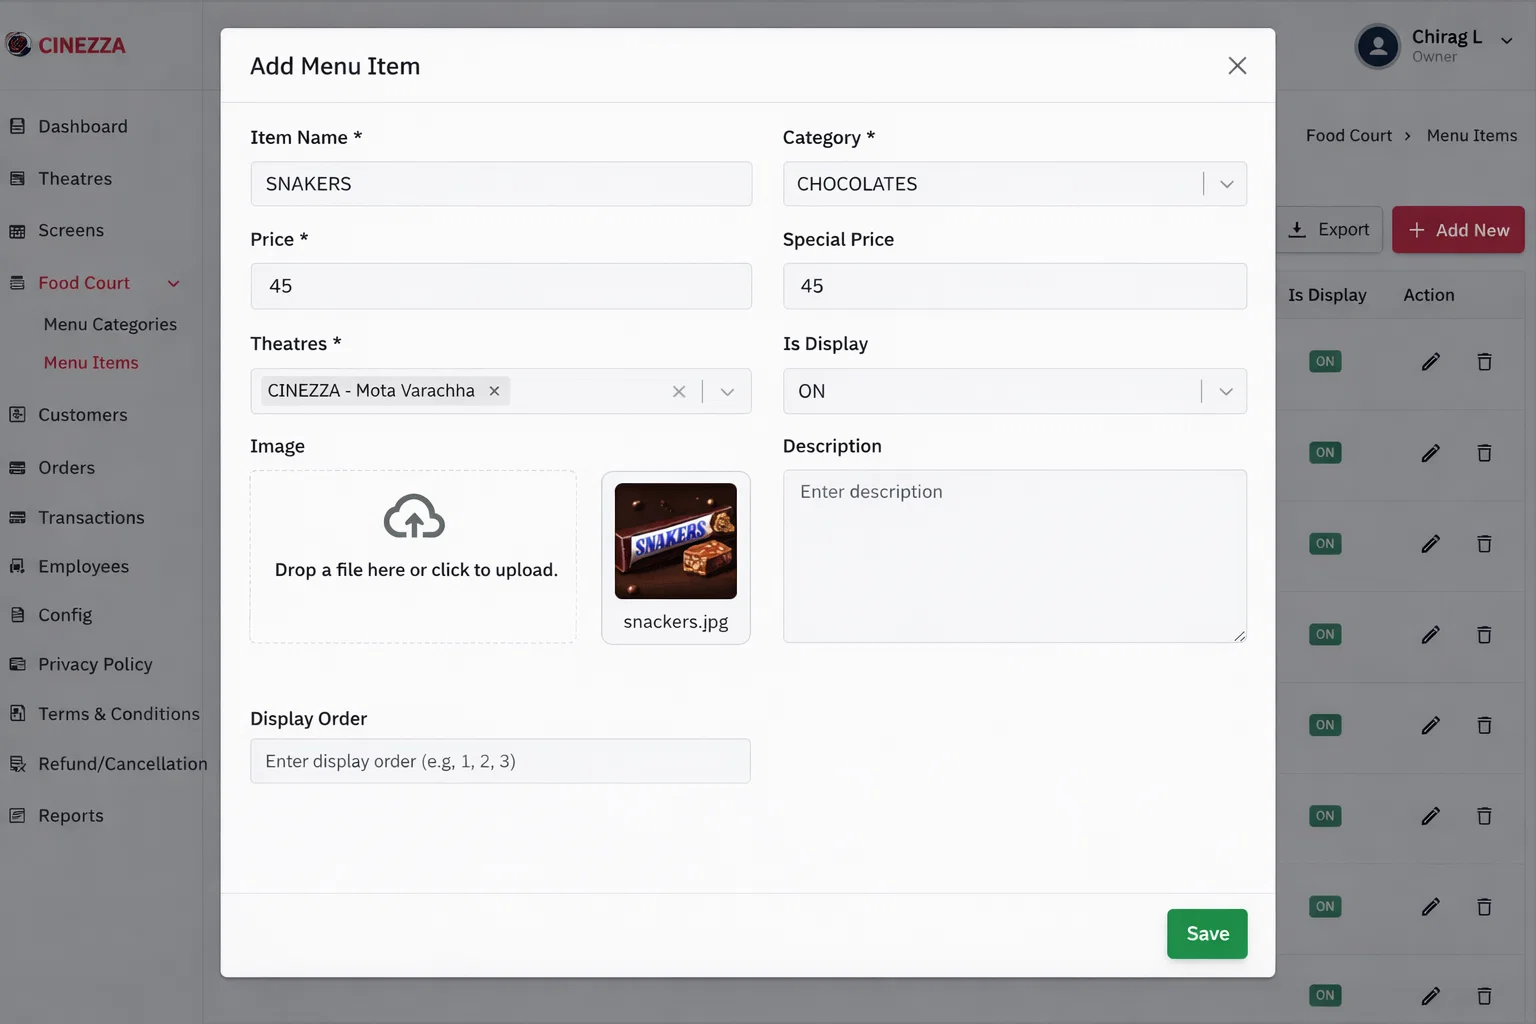Toggle the second row ON display badge
The image size is (1536, 1024).
(1325, 453)
